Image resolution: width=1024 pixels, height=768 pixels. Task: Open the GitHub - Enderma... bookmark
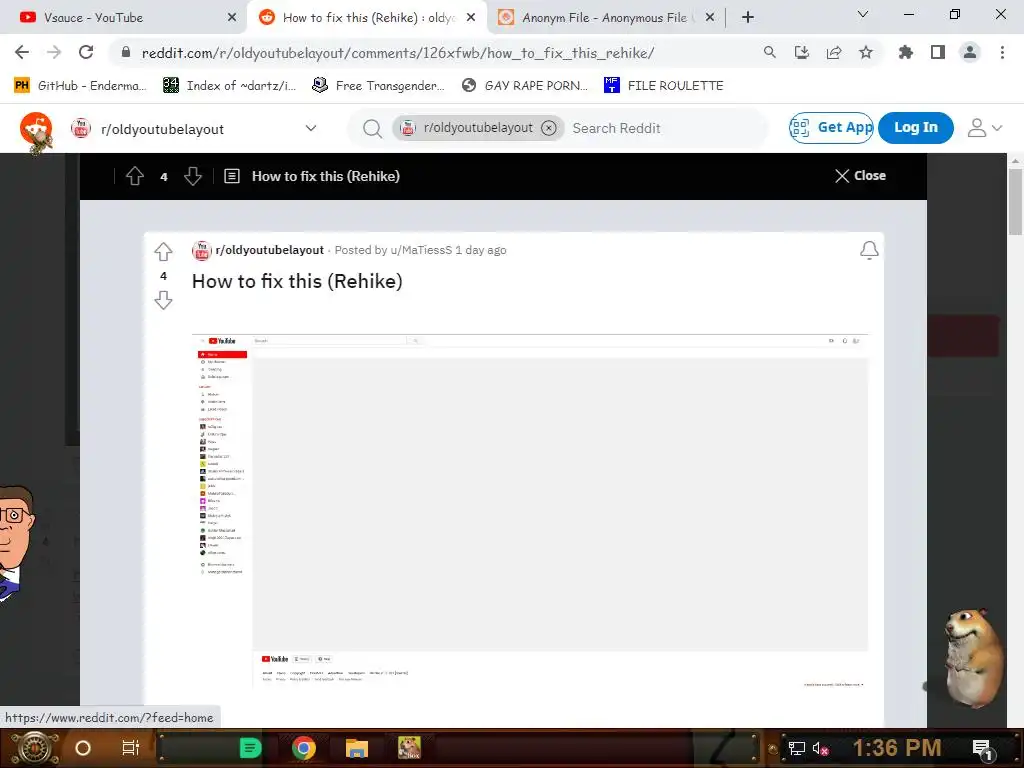tap(80, 86)
